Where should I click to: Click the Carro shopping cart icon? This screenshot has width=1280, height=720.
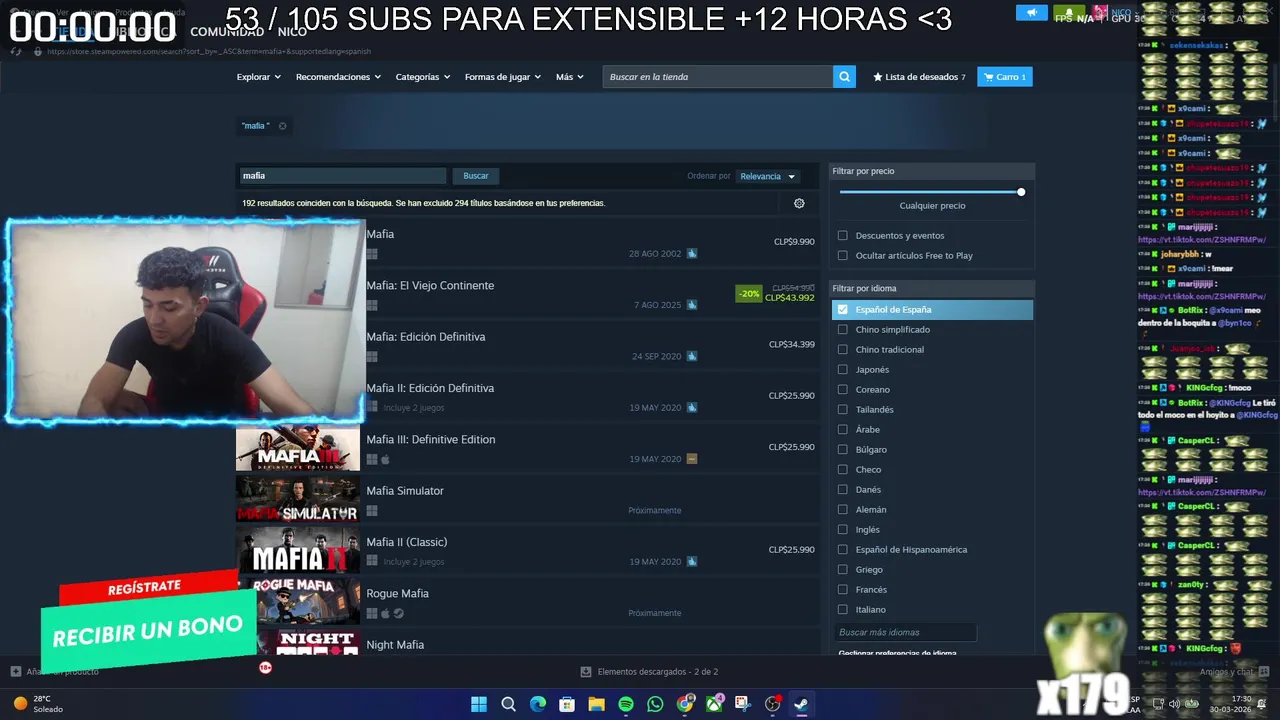click(989, 77)
